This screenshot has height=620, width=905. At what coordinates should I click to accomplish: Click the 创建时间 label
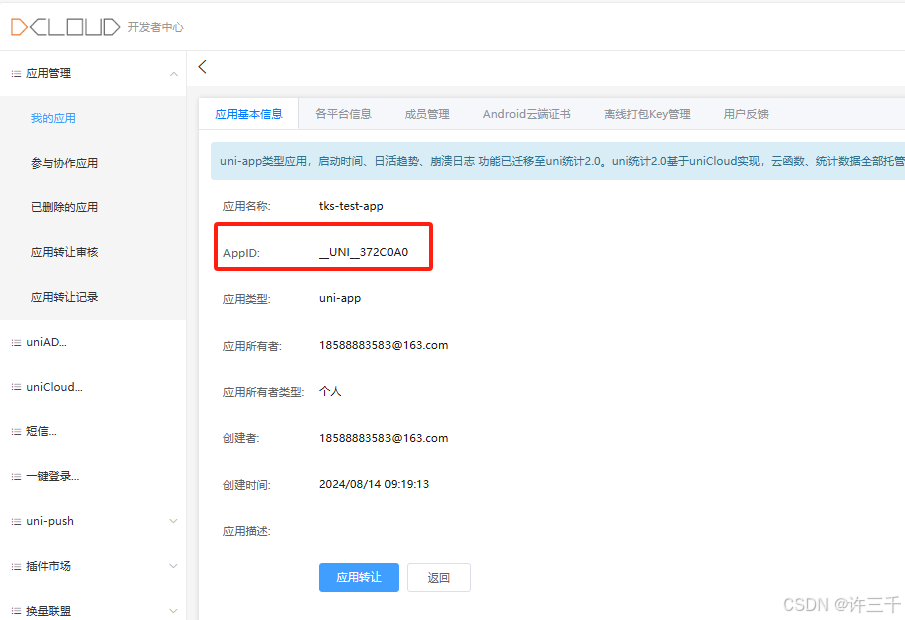click(246, 485)
